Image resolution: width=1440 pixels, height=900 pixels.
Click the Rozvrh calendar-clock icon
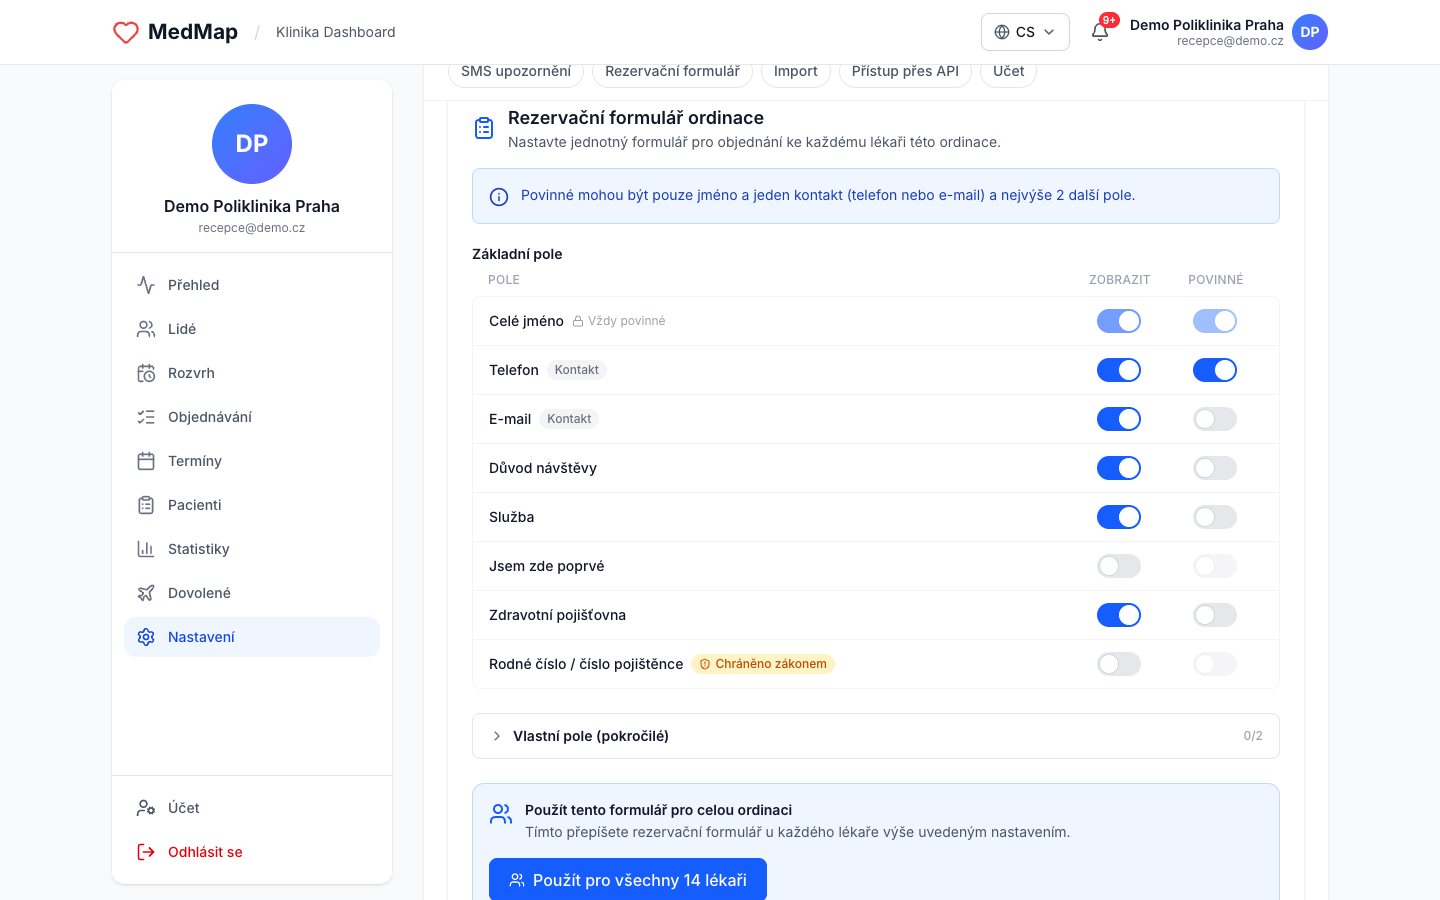click(x=146, y=373)
